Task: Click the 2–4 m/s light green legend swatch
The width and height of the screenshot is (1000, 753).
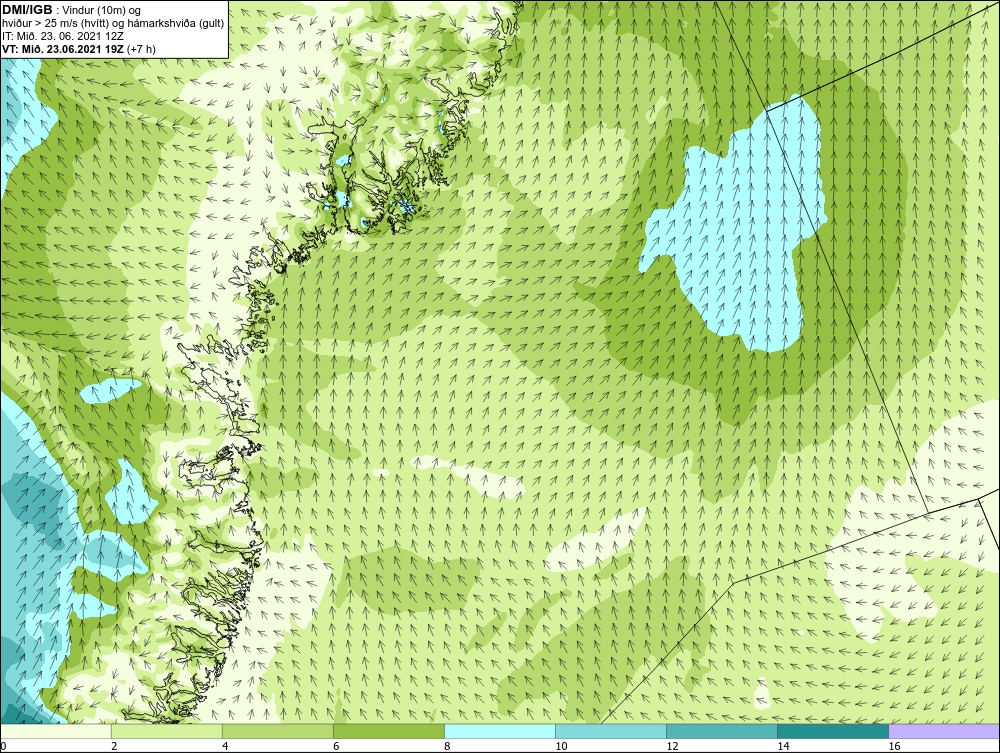Action: pyautogui.click(x=166, y=731)
